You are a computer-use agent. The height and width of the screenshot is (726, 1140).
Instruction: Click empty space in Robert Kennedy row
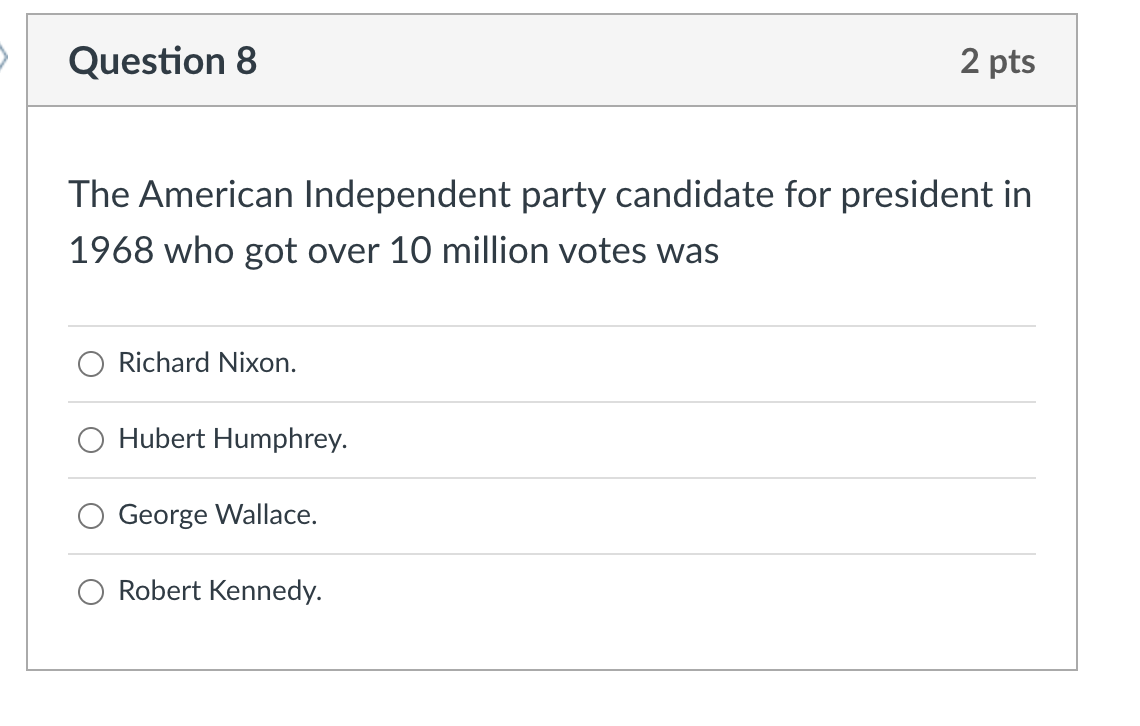tap(676, 592)
